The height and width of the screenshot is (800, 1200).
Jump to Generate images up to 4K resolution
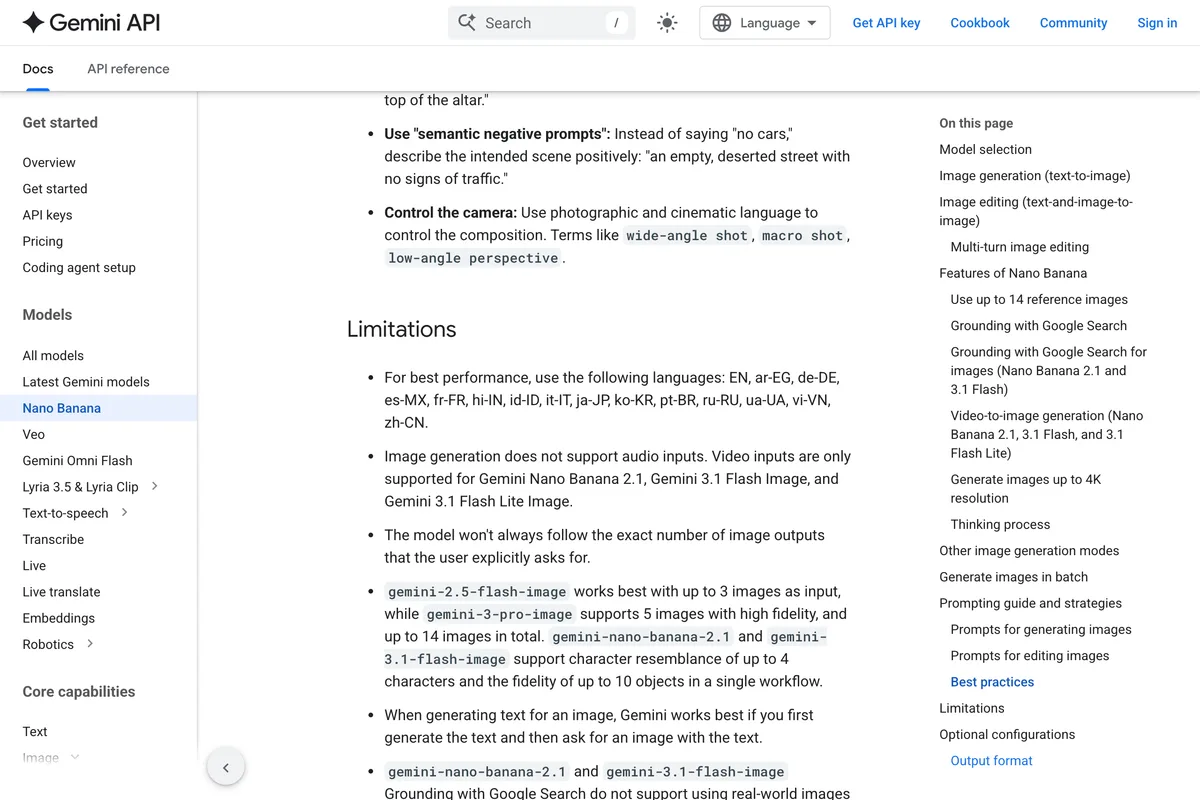(x=1026, y=488)
